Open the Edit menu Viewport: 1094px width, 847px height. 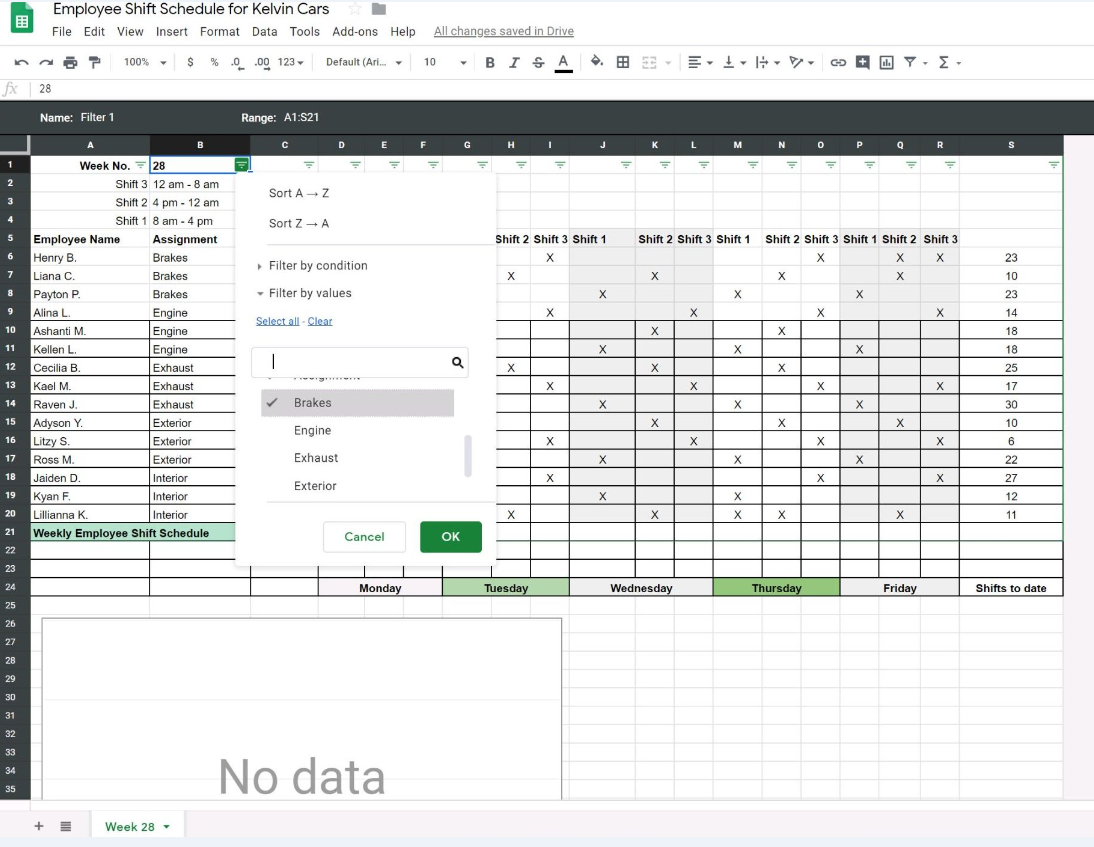coord(94,31)
